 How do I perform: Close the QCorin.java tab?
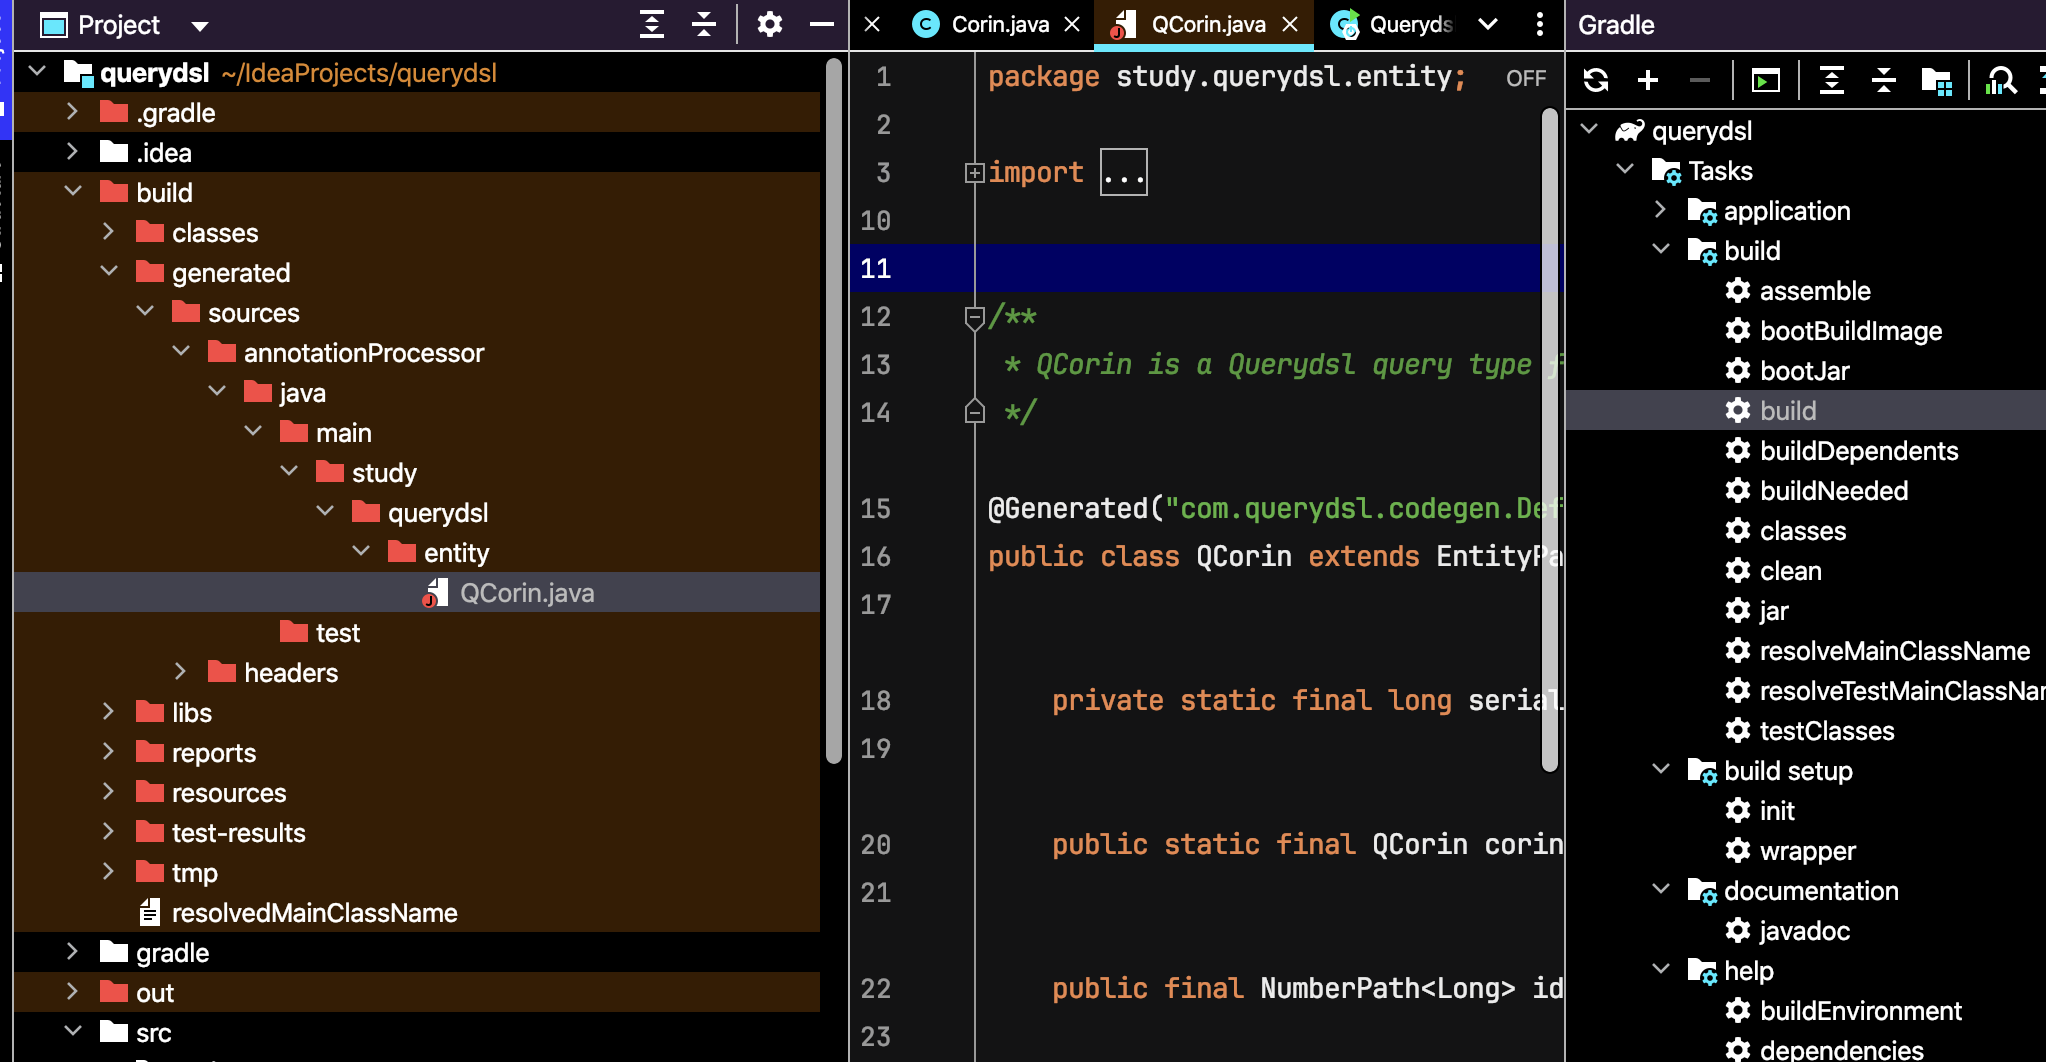pyautogui.click(x=1290, y=25)
